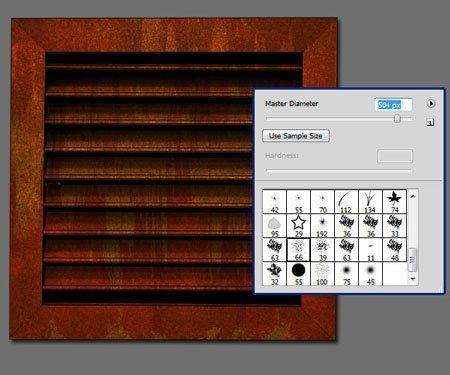The image size is (450, 375).
Task: Pick the 29 outlined star brush
Action: 298,226
